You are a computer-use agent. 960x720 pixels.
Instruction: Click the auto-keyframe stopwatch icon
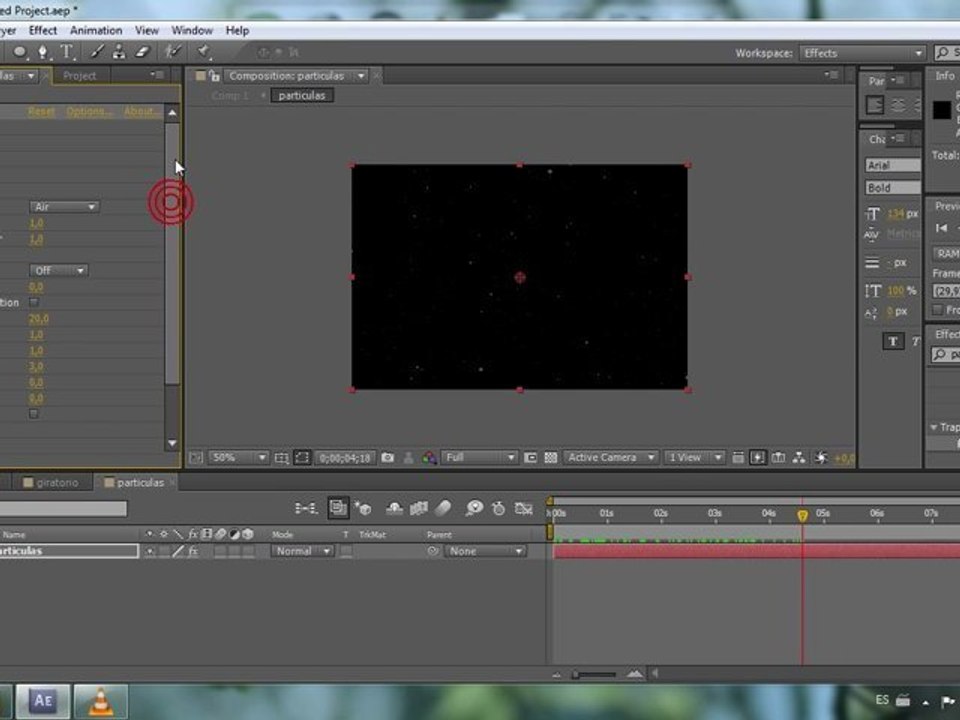[499, 508]
